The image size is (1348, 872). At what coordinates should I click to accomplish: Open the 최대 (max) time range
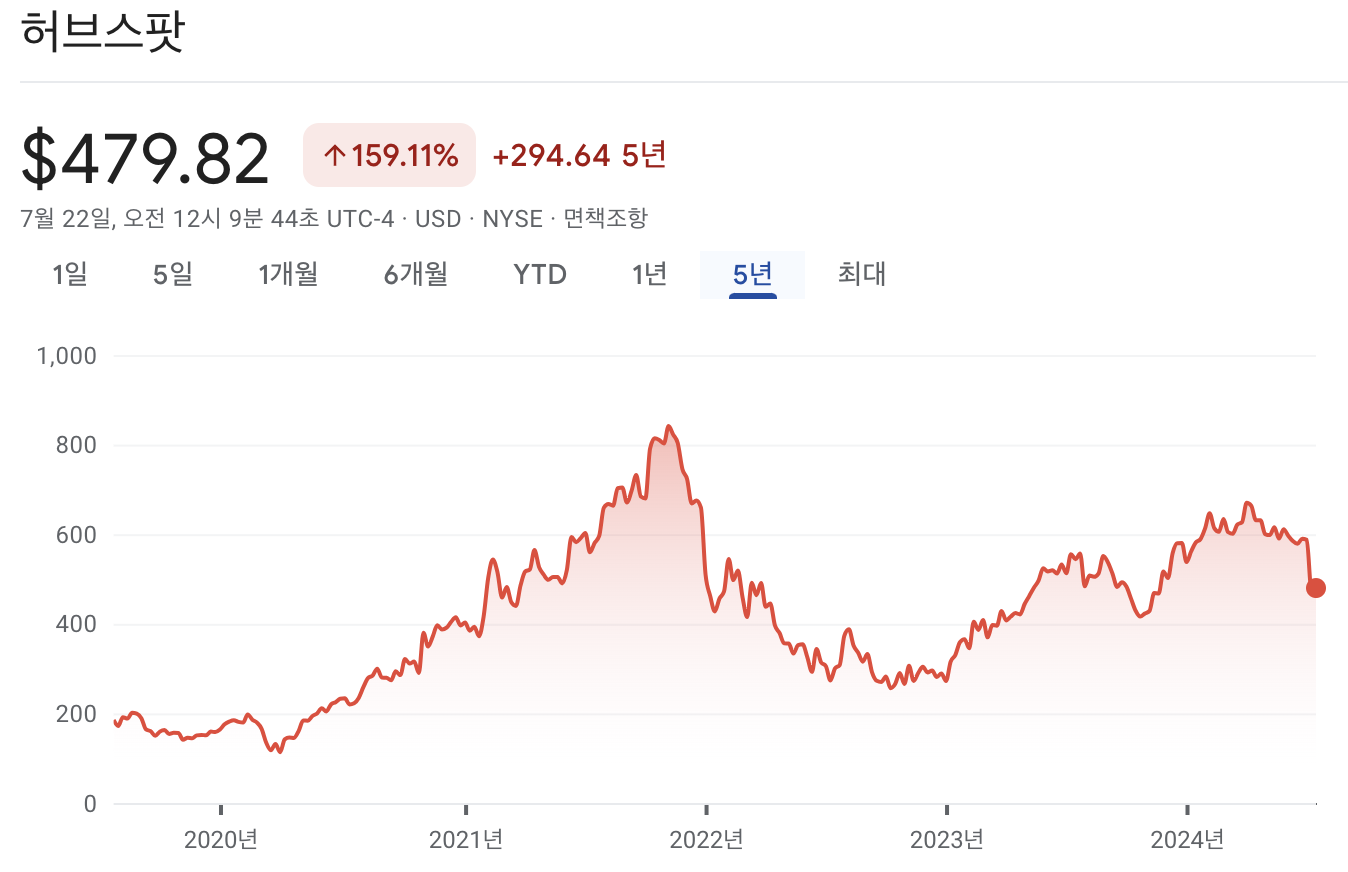point(862,274)
